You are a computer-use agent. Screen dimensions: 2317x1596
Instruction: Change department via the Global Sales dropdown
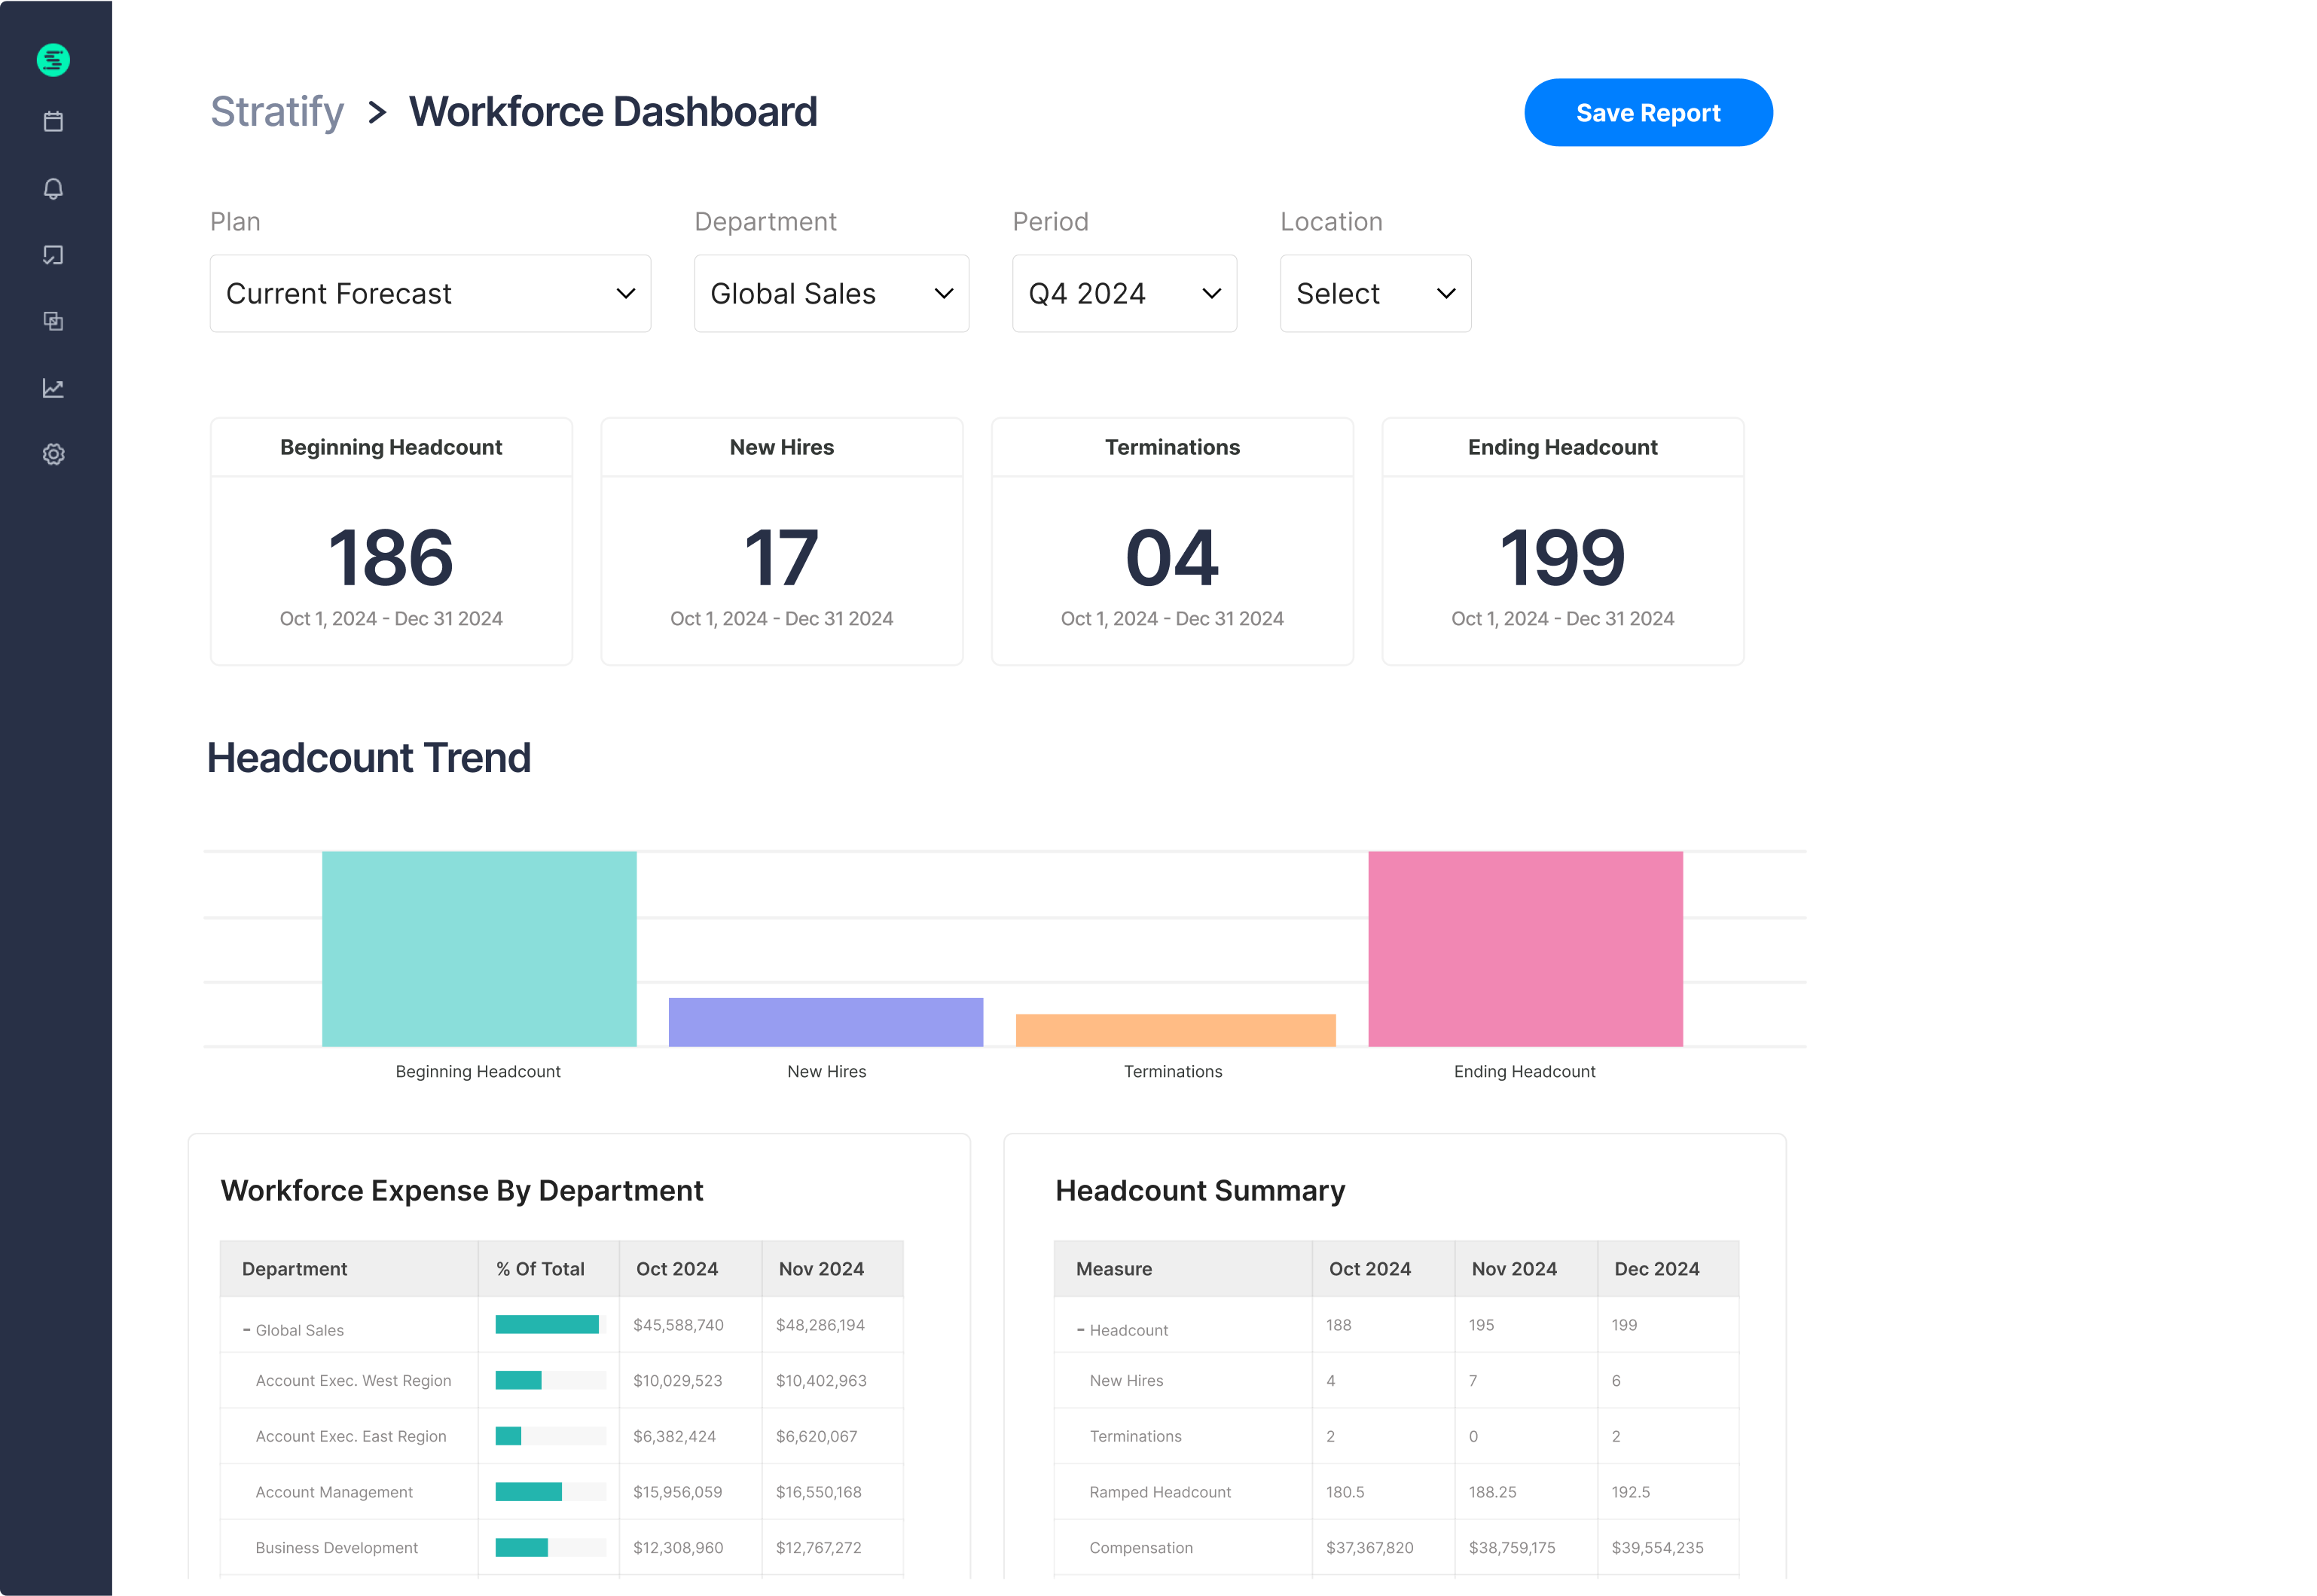click(x=831, y=293)
